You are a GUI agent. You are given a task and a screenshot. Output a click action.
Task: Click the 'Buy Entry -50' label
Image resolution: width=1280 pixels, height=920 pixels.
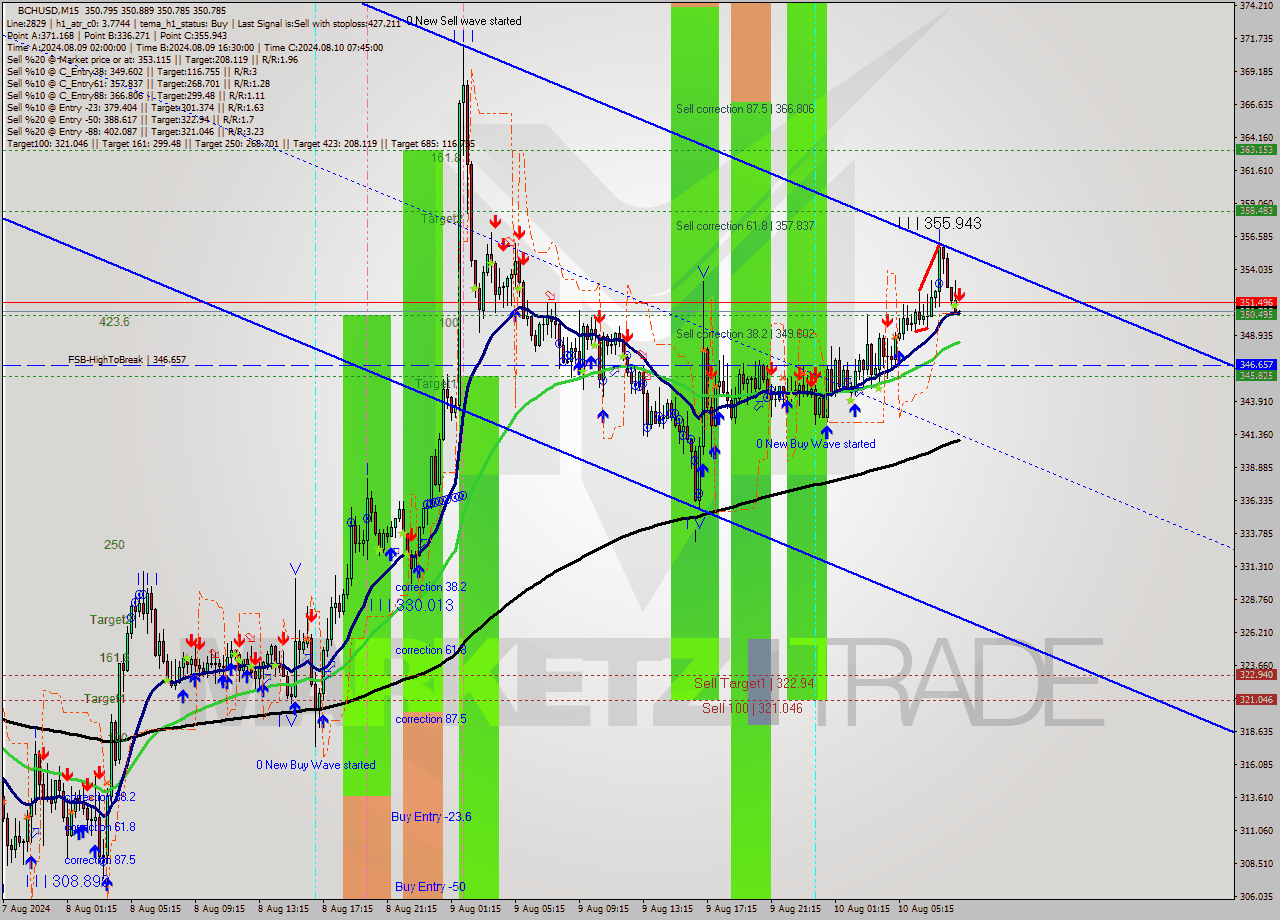[429, 887]
